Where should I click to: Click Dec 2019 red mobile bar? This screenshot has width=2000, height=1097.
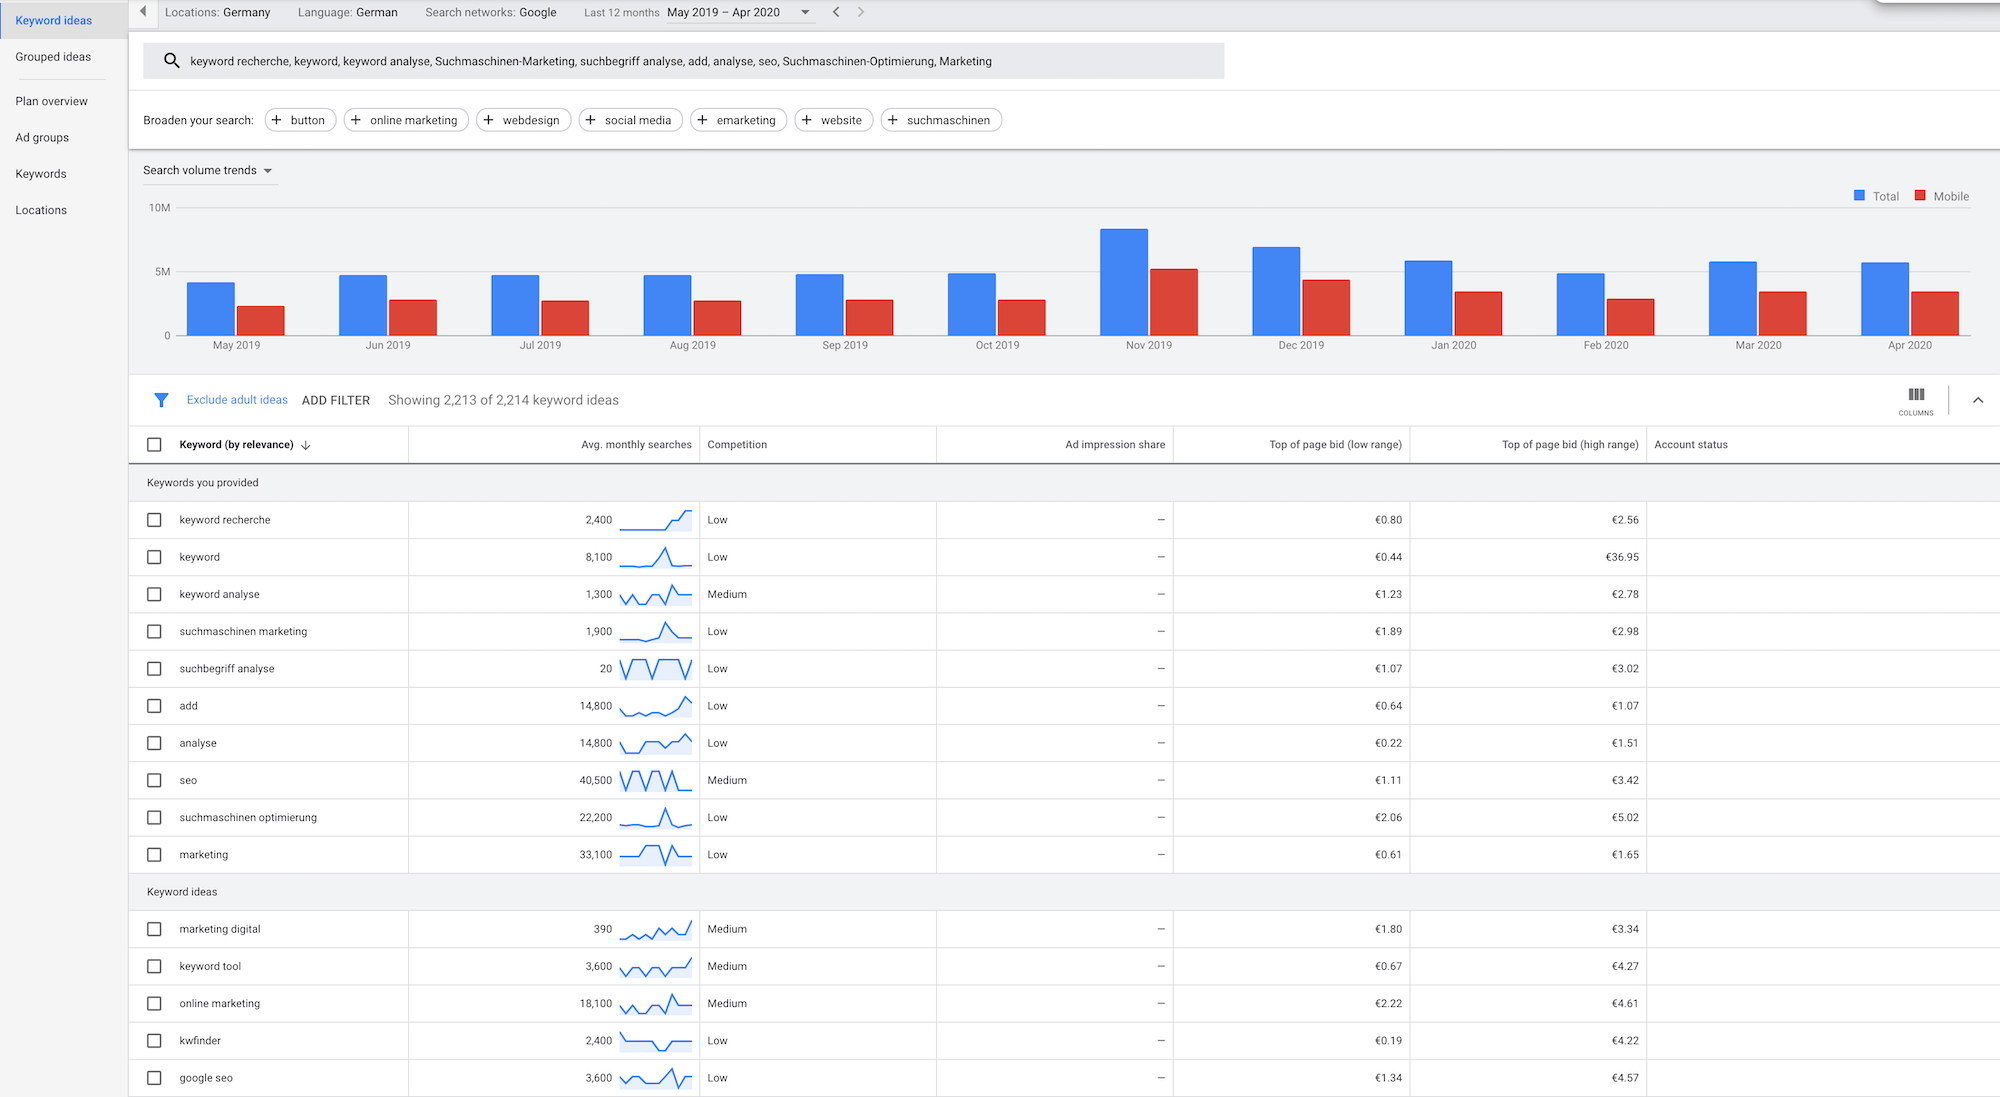click(1326, 308)
